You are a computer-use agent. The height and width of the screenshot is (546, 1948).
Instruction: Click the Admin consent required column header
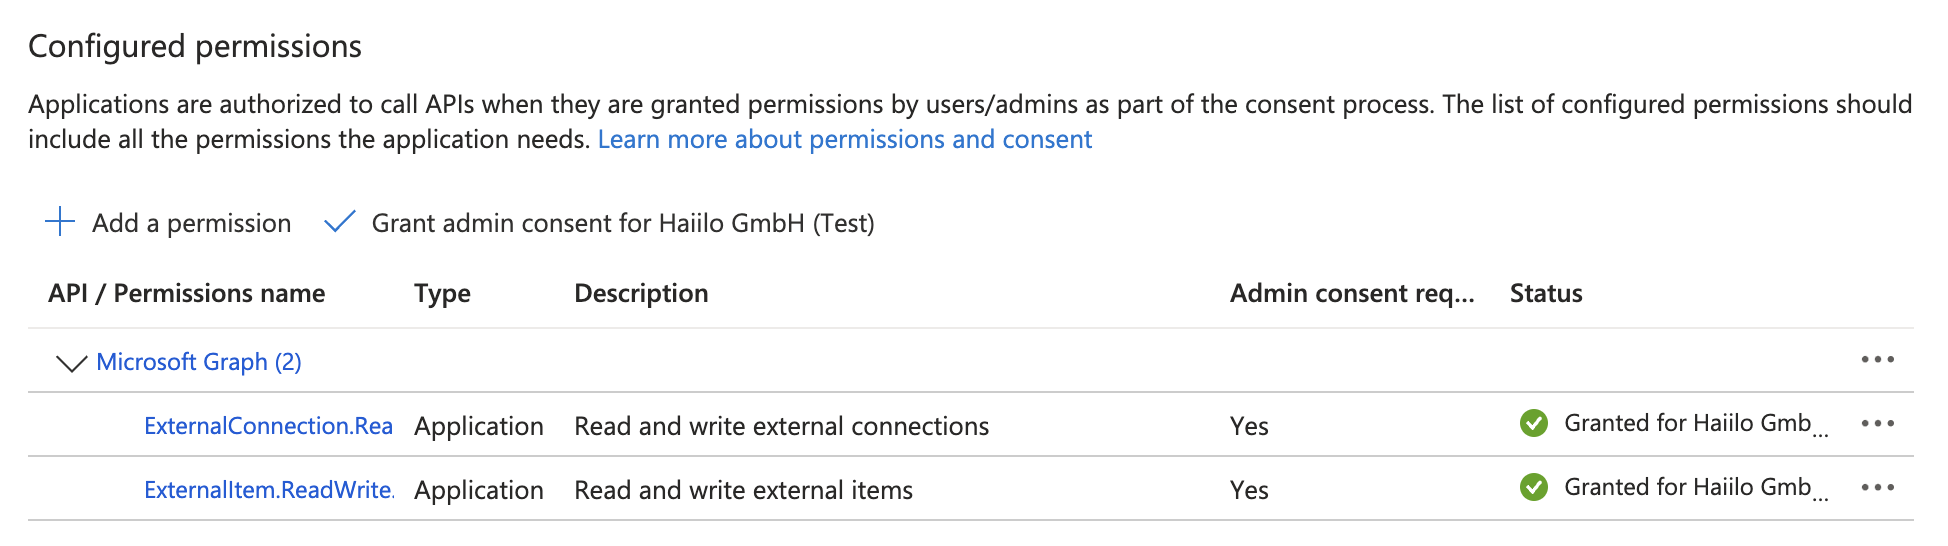click(x=1351, y=293)
